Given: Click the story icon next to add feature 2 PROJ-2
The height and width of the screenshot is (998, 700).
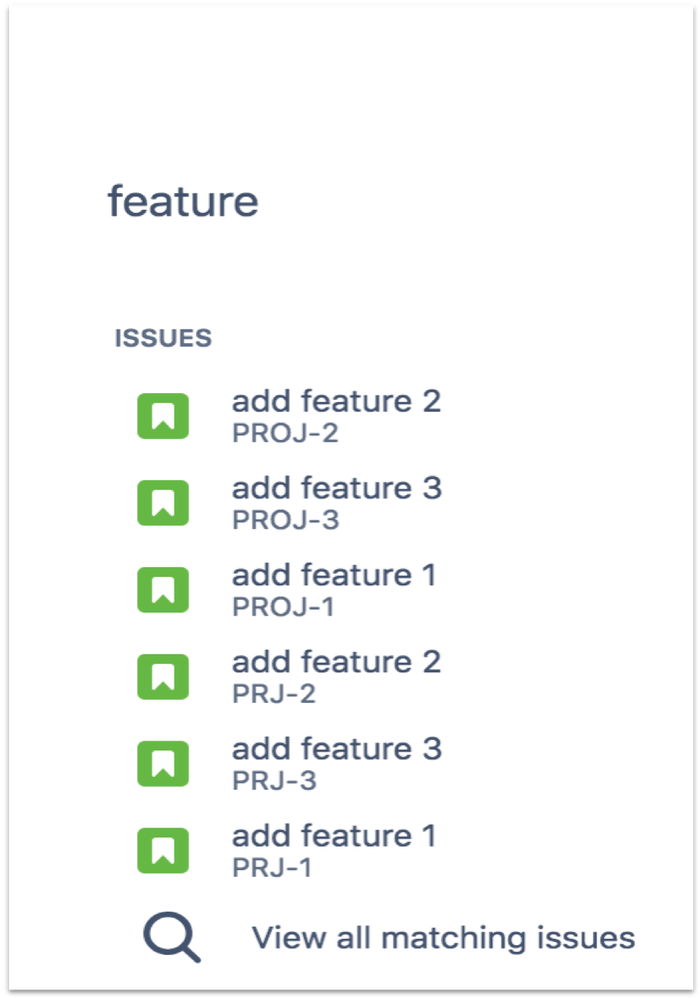Looking at the screenshot, I should pos(163,415).
